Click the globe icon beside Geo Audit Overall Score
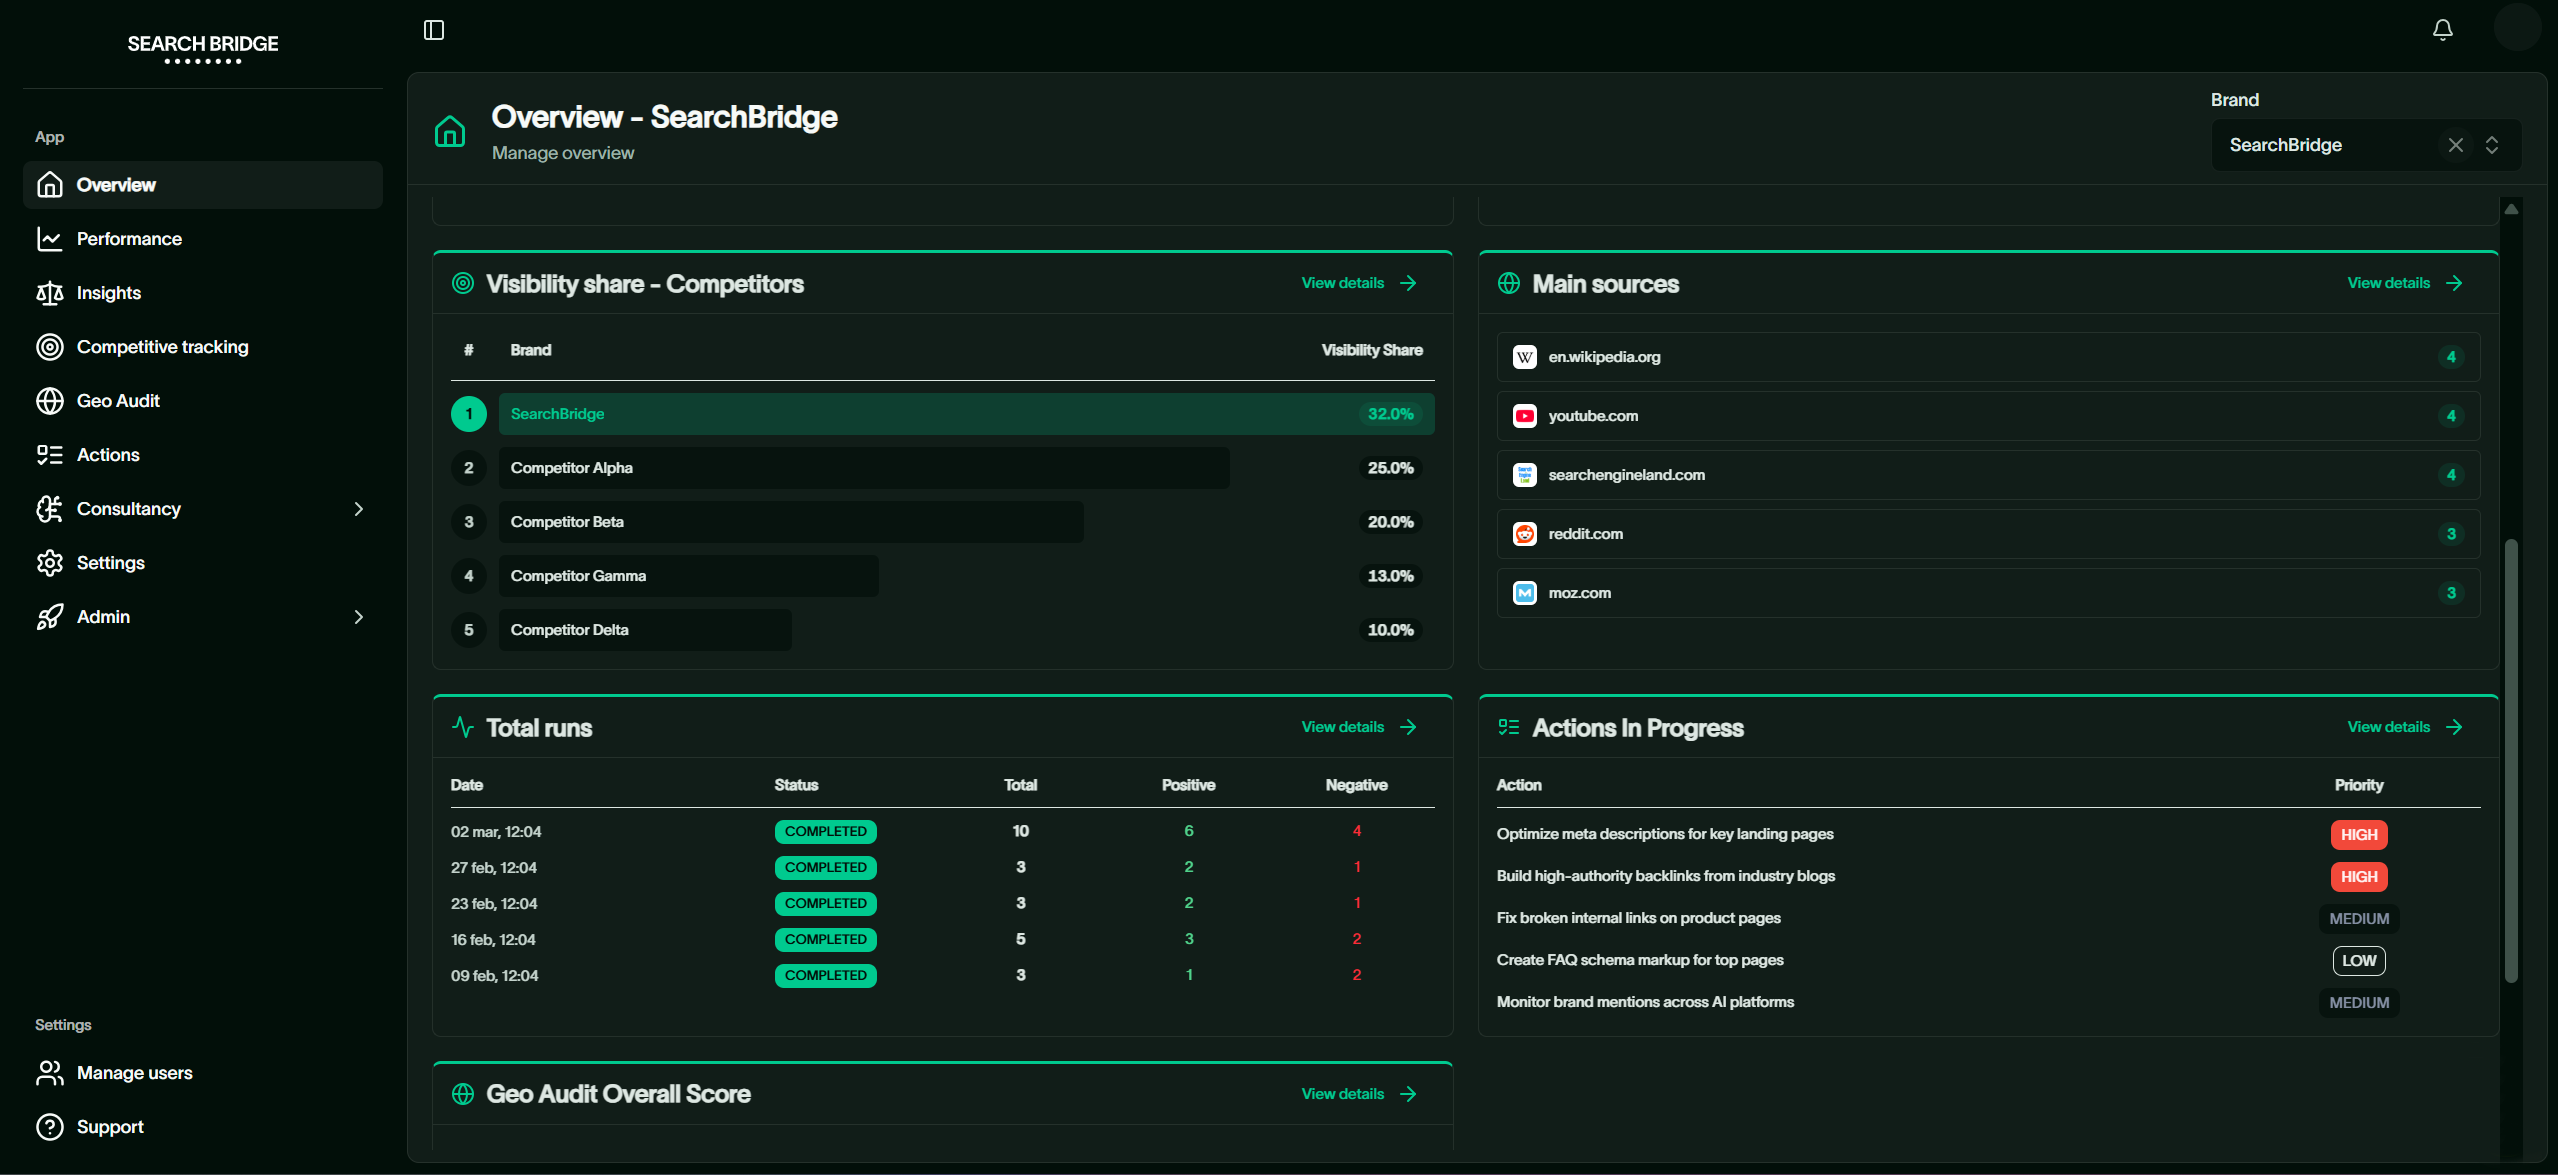The image size is (2558, 1175). 463,1094
